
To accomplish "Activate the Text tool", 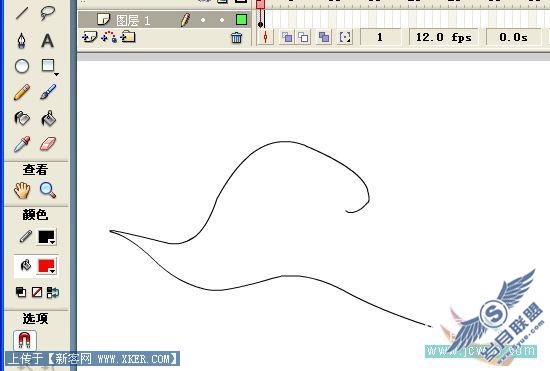I will coord(47,40).
